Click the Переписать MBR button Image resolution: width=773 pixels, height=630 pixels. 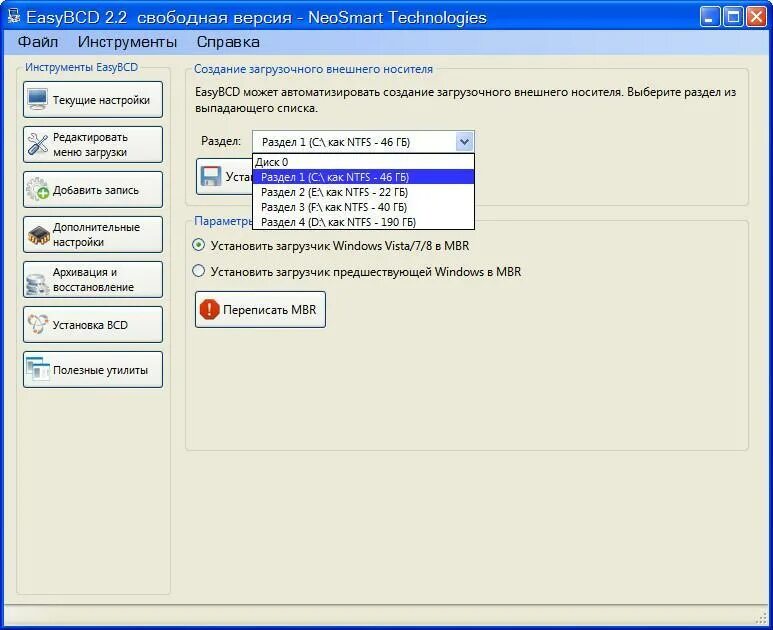[260, 310]
